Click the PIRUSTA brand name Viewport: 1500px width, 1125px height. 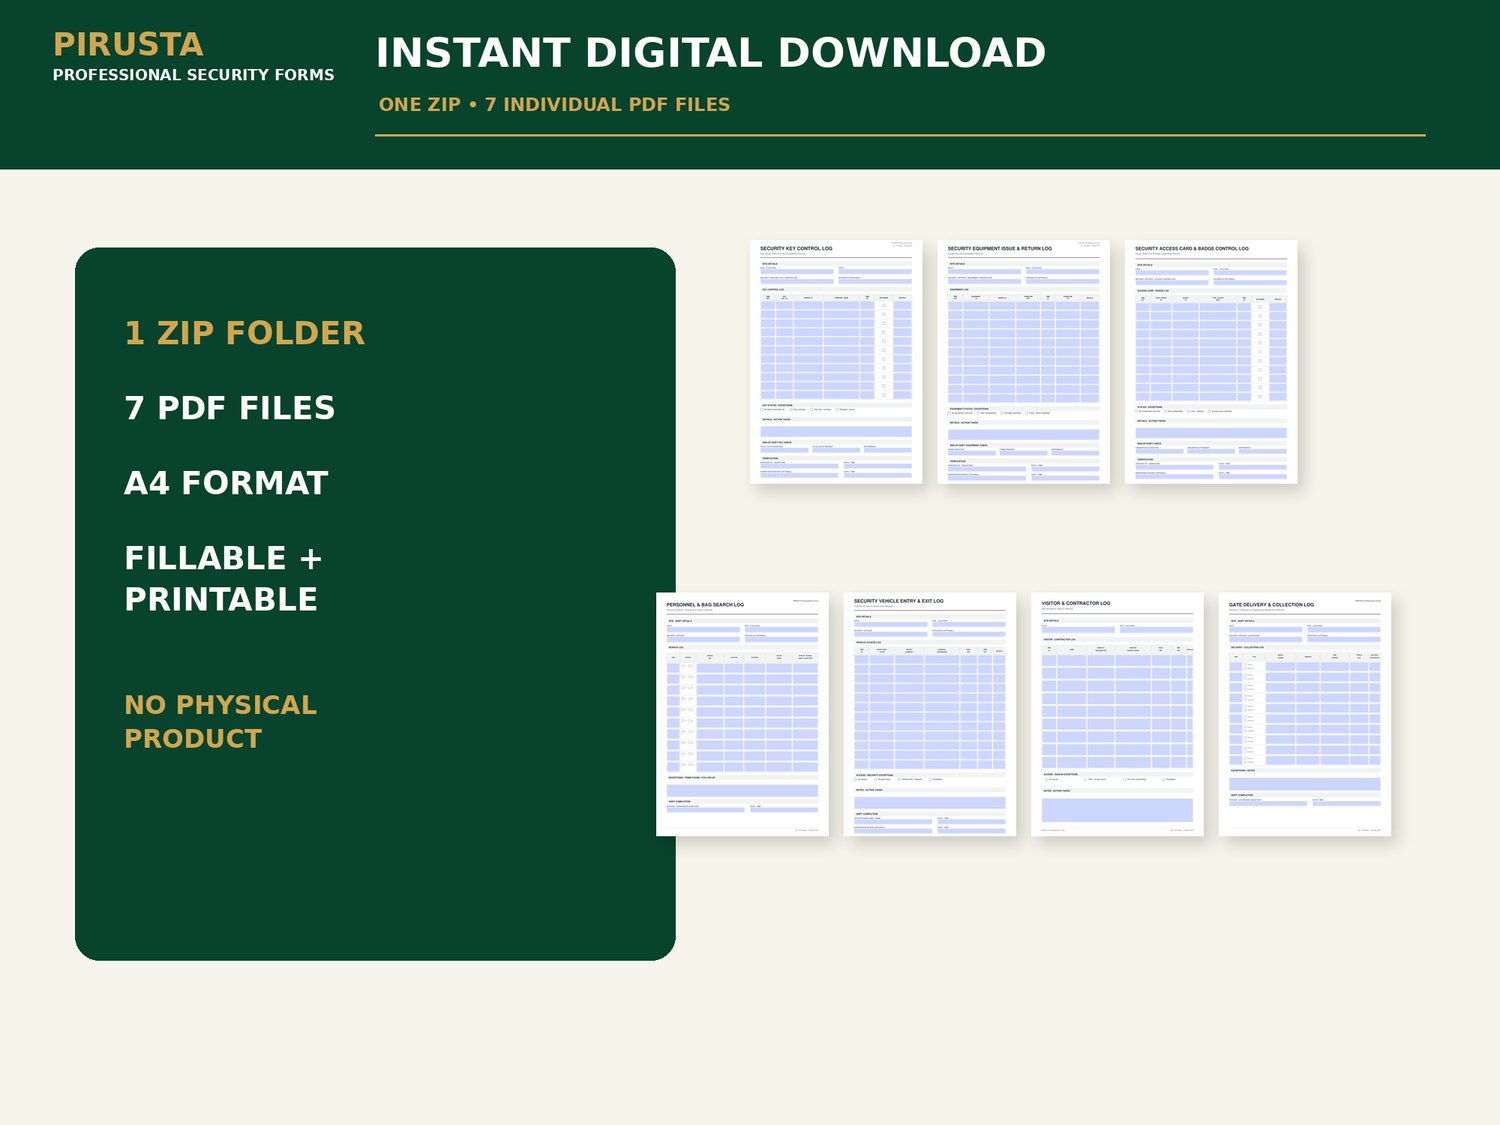128,45
